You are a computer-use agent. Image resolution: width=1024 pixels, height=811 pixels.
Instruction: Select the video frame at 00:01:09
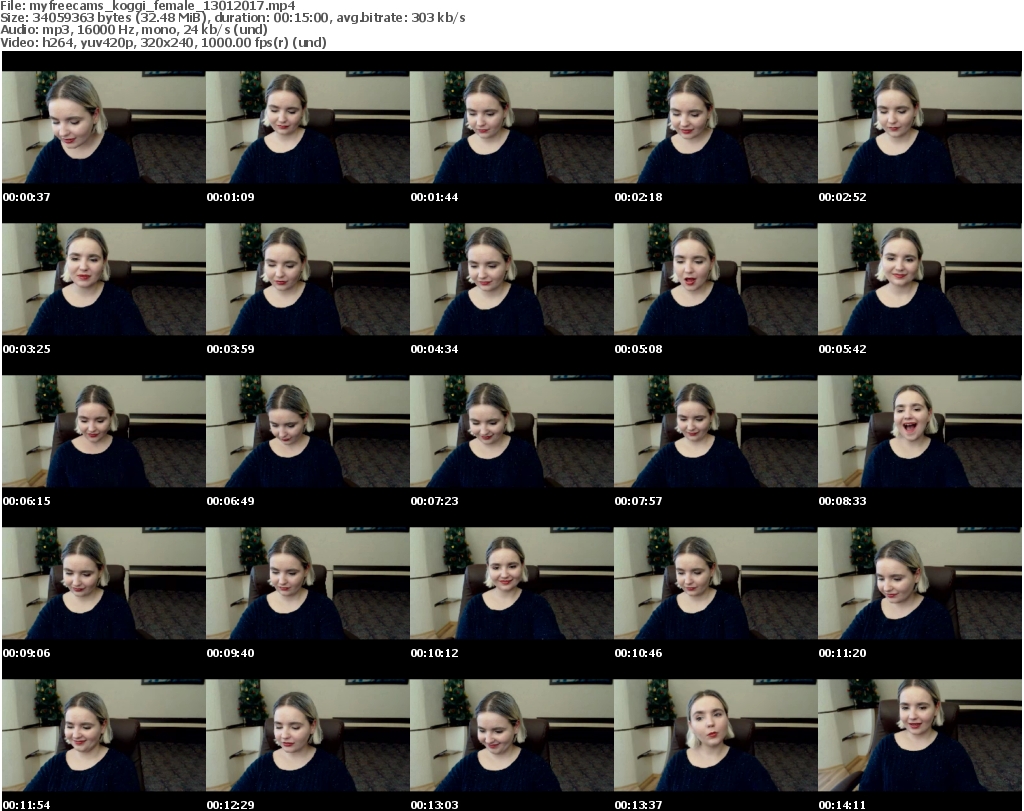click(x=308, y=127)
